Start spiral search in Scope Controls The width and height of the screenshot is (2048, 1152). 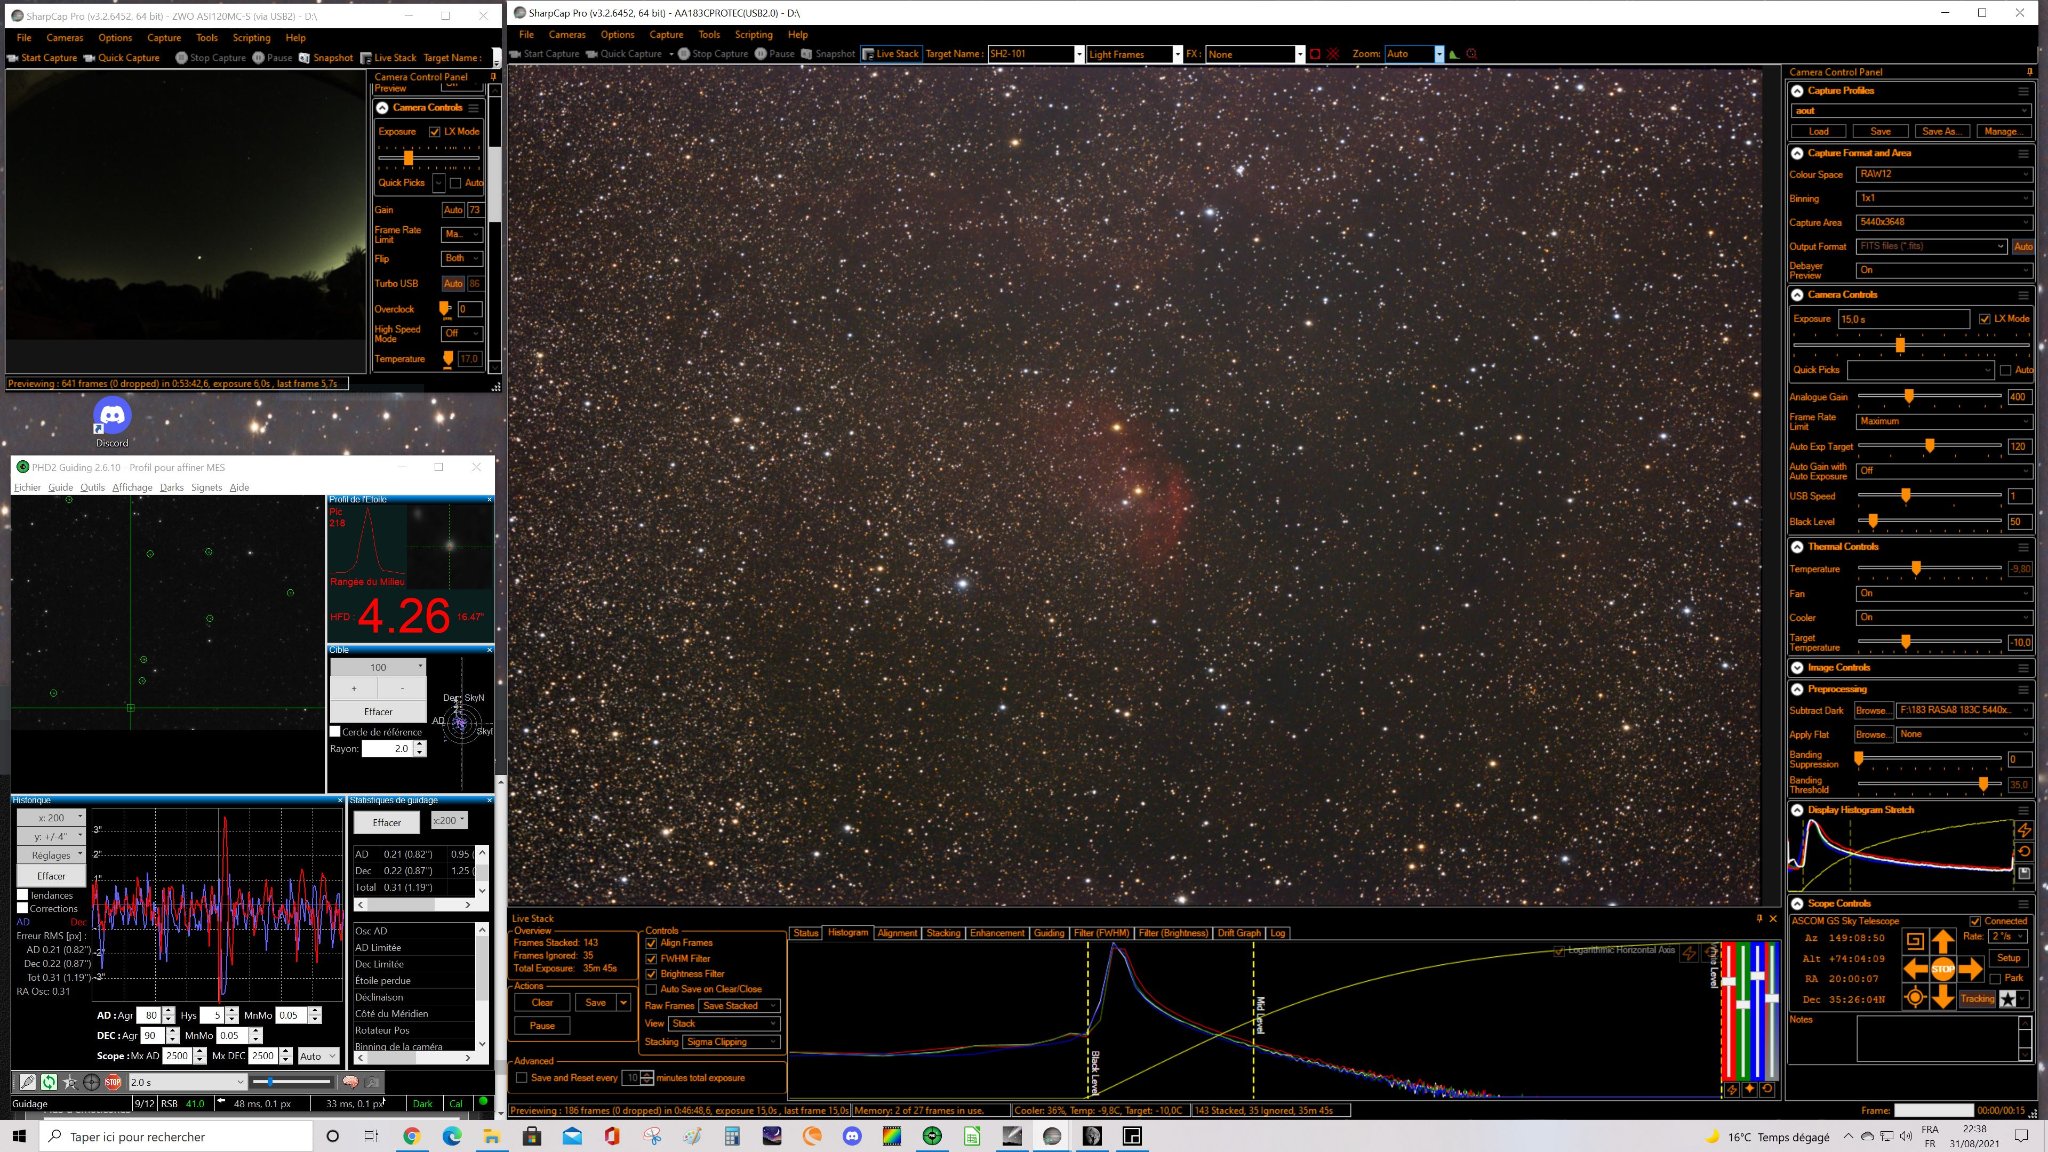pyautogui.click(x=1915, y=940)
